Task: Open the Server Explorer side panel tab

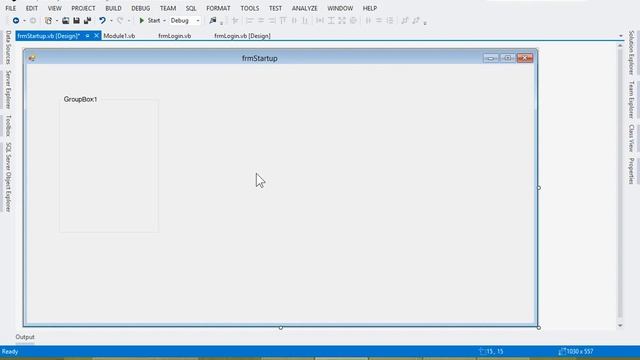Action: tap(8, 89)
